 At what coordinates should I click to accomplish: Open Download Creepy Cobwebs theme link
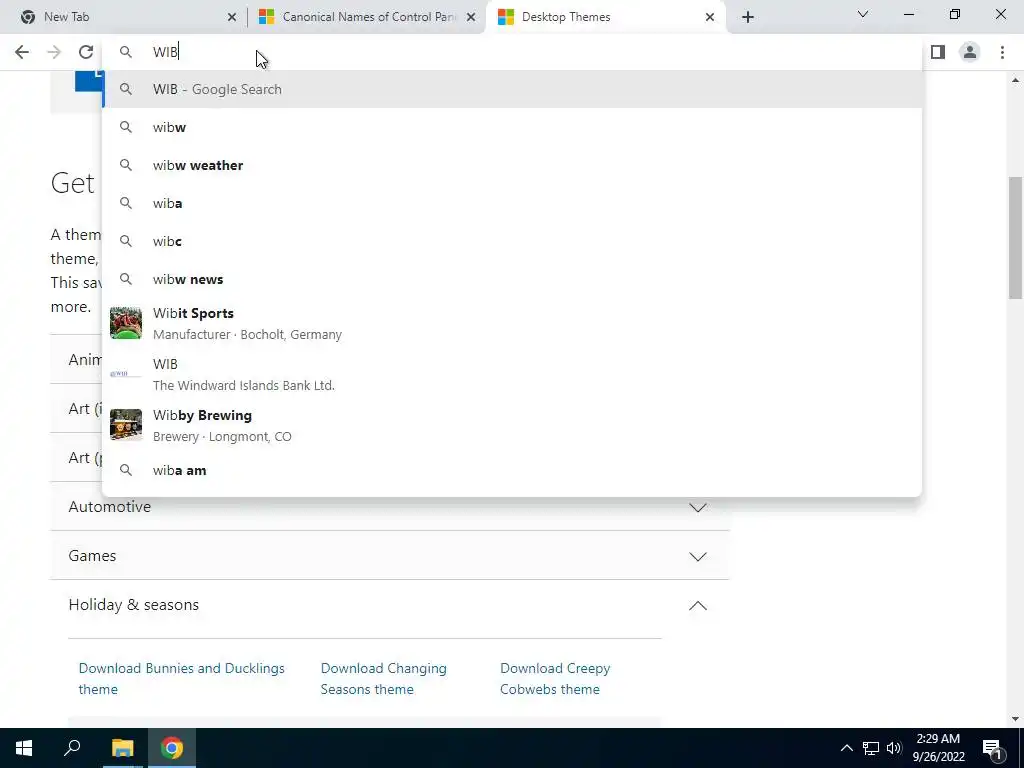[555, 679]
